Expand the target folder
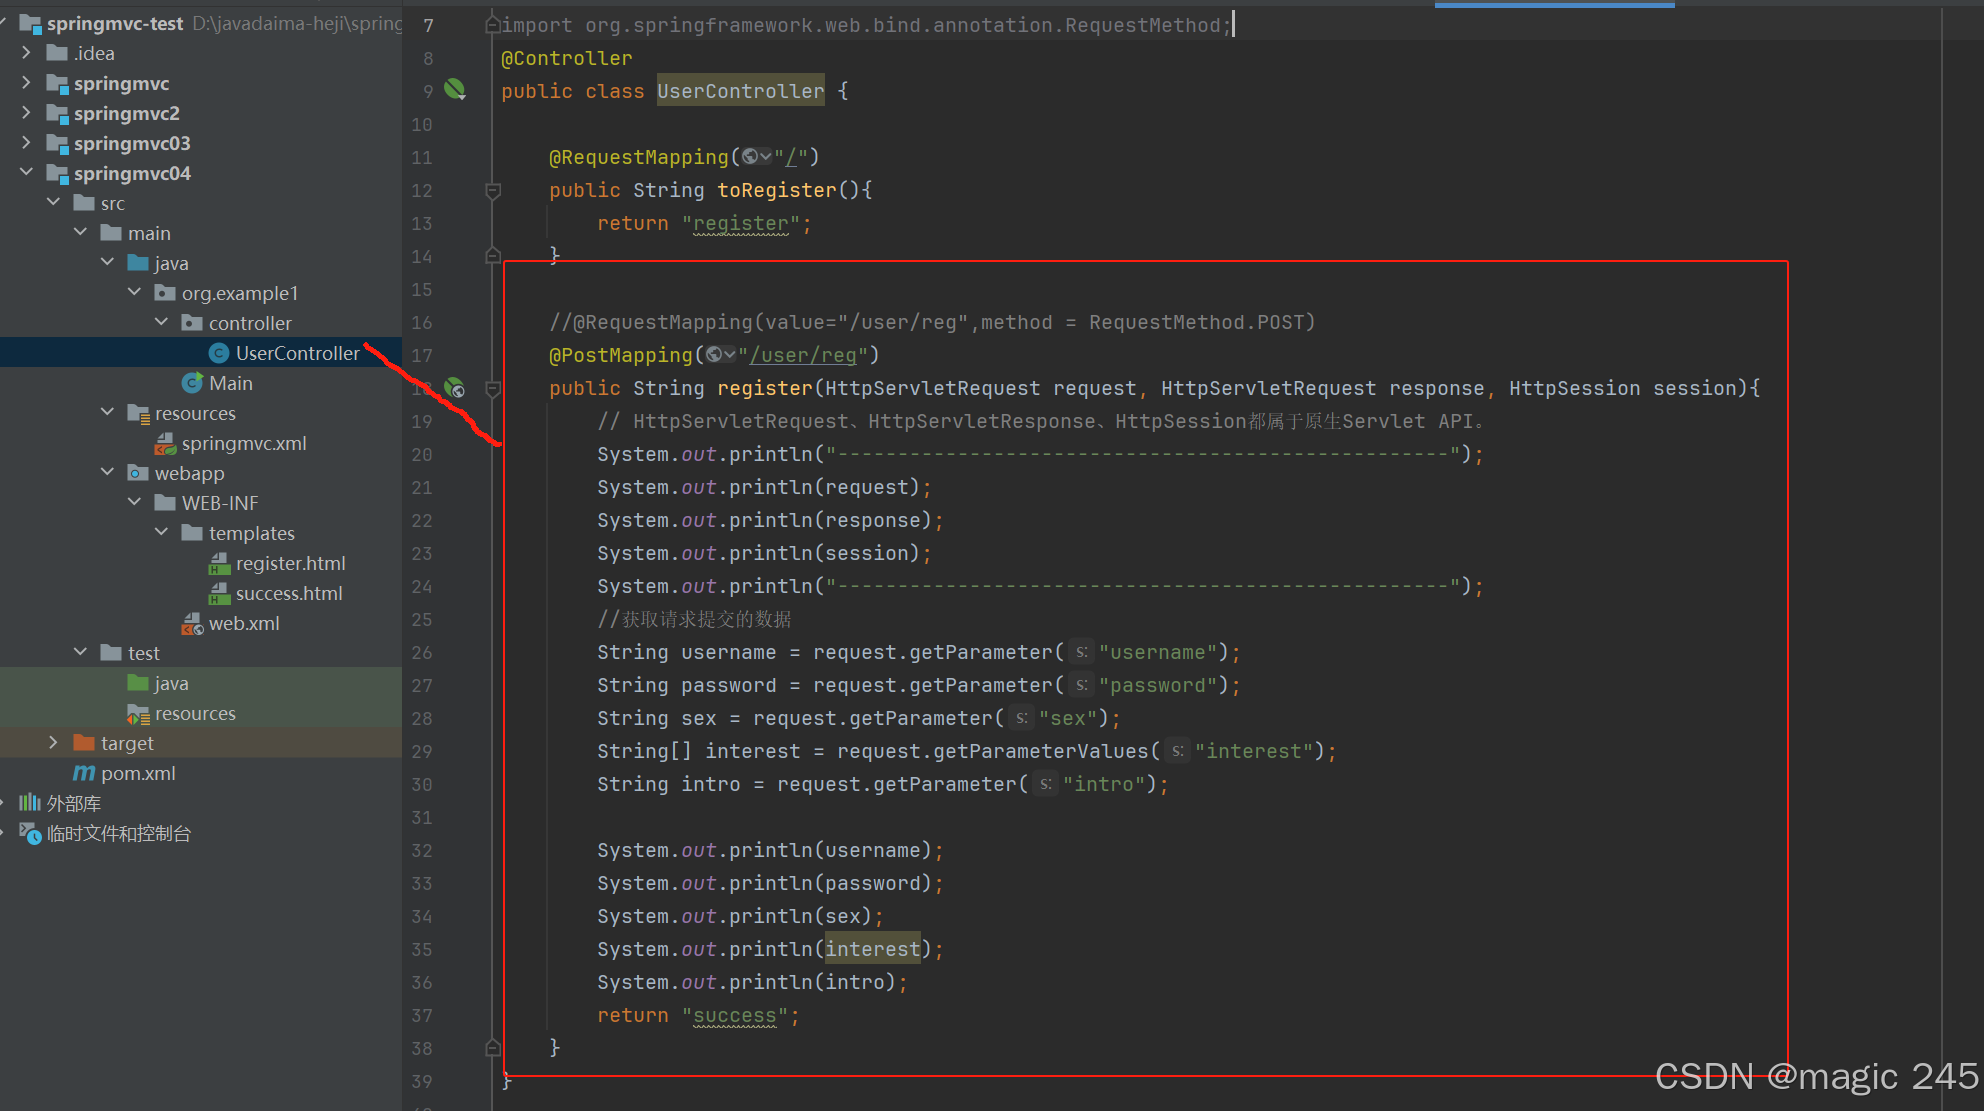1984x1111 pixels. click(x=53, y=743)
